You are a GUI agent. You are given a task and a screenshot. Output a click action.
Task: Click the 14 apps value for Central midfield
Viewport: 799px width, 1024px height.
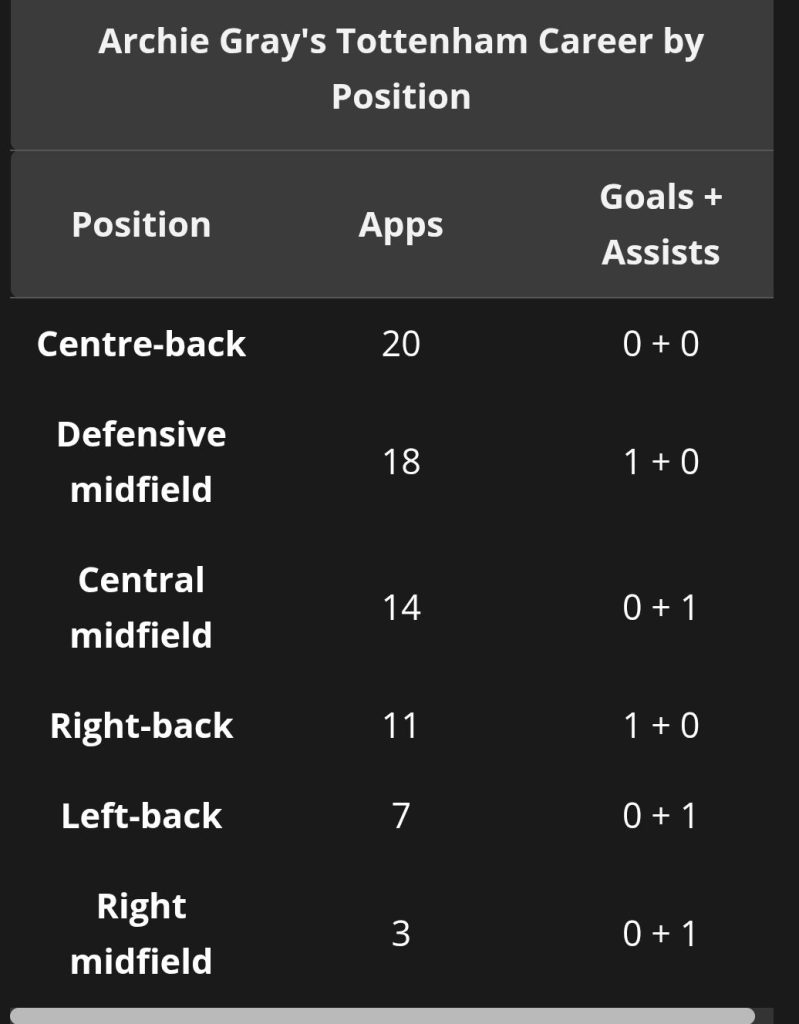[x=401, y=608]
